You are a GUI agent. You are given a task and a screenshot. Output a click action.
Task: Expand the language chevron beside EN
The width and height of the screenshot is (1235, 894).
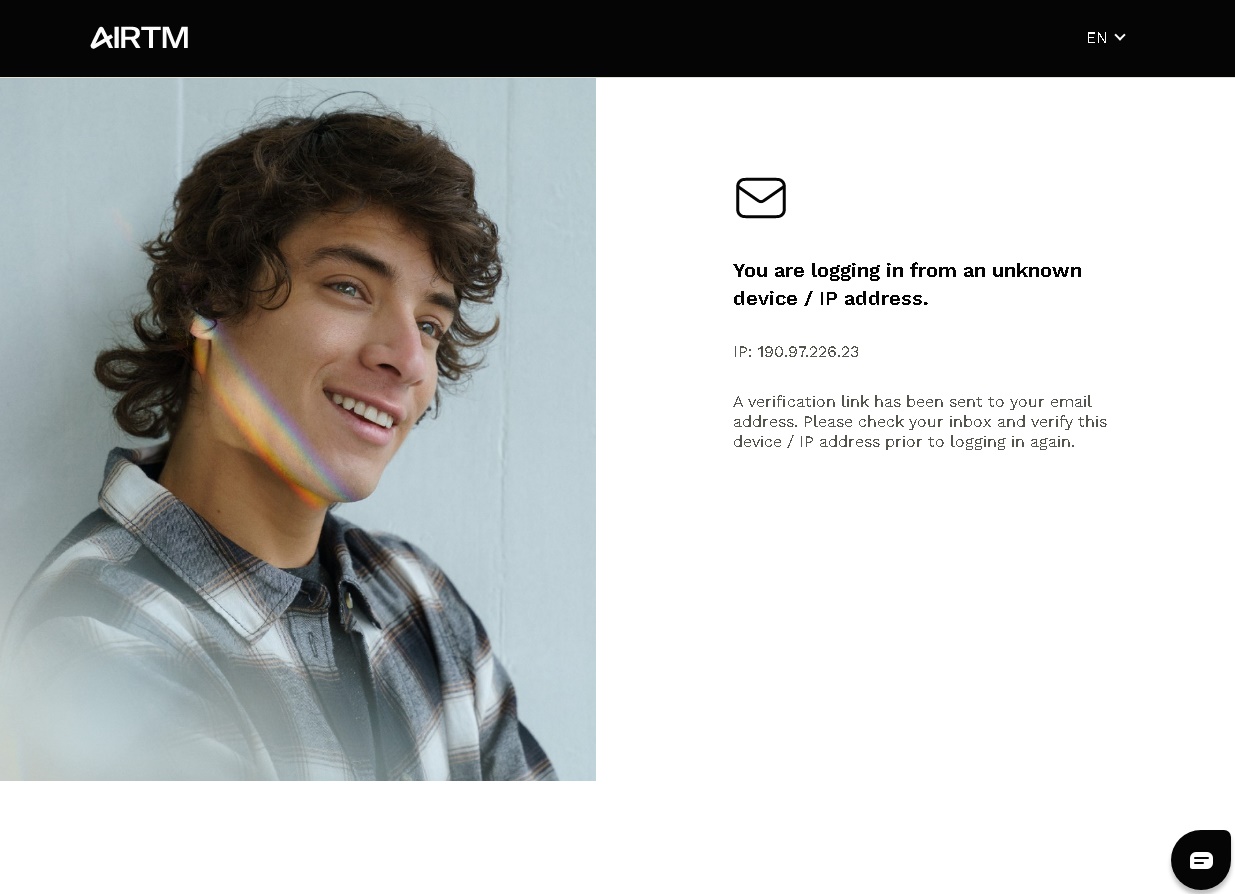(x=1120, y=38)
